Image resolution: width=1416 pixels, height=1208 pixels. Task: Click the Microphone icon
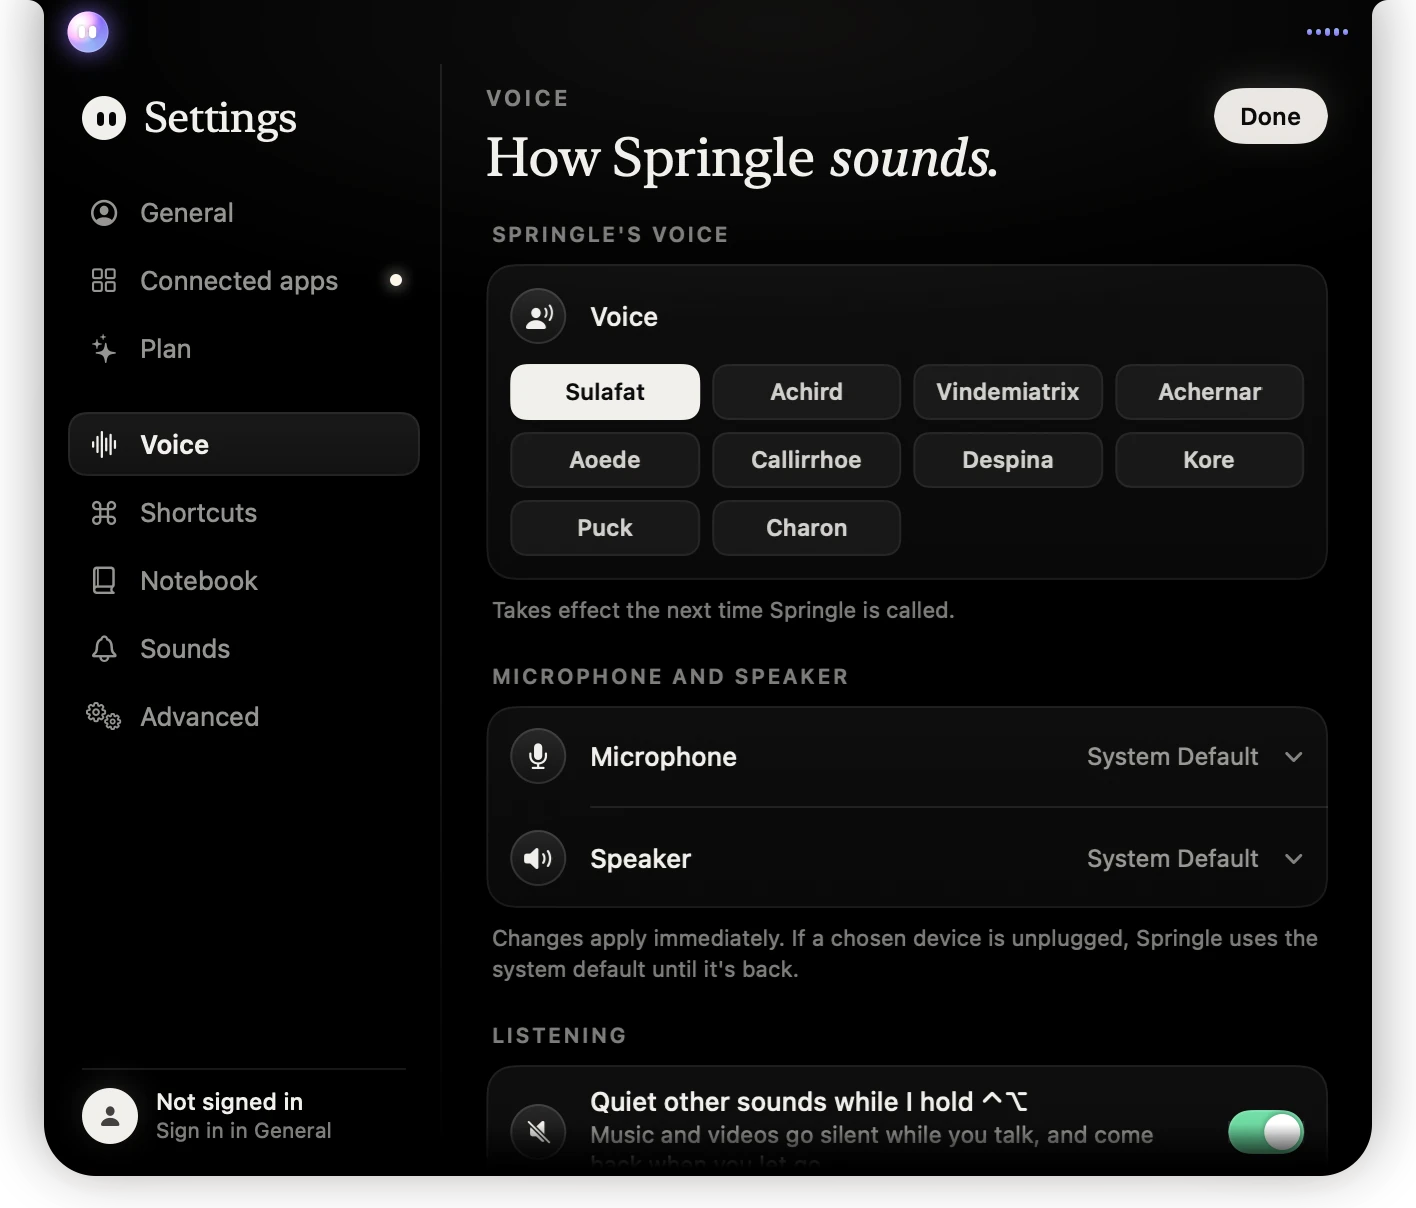coord(538,756)
